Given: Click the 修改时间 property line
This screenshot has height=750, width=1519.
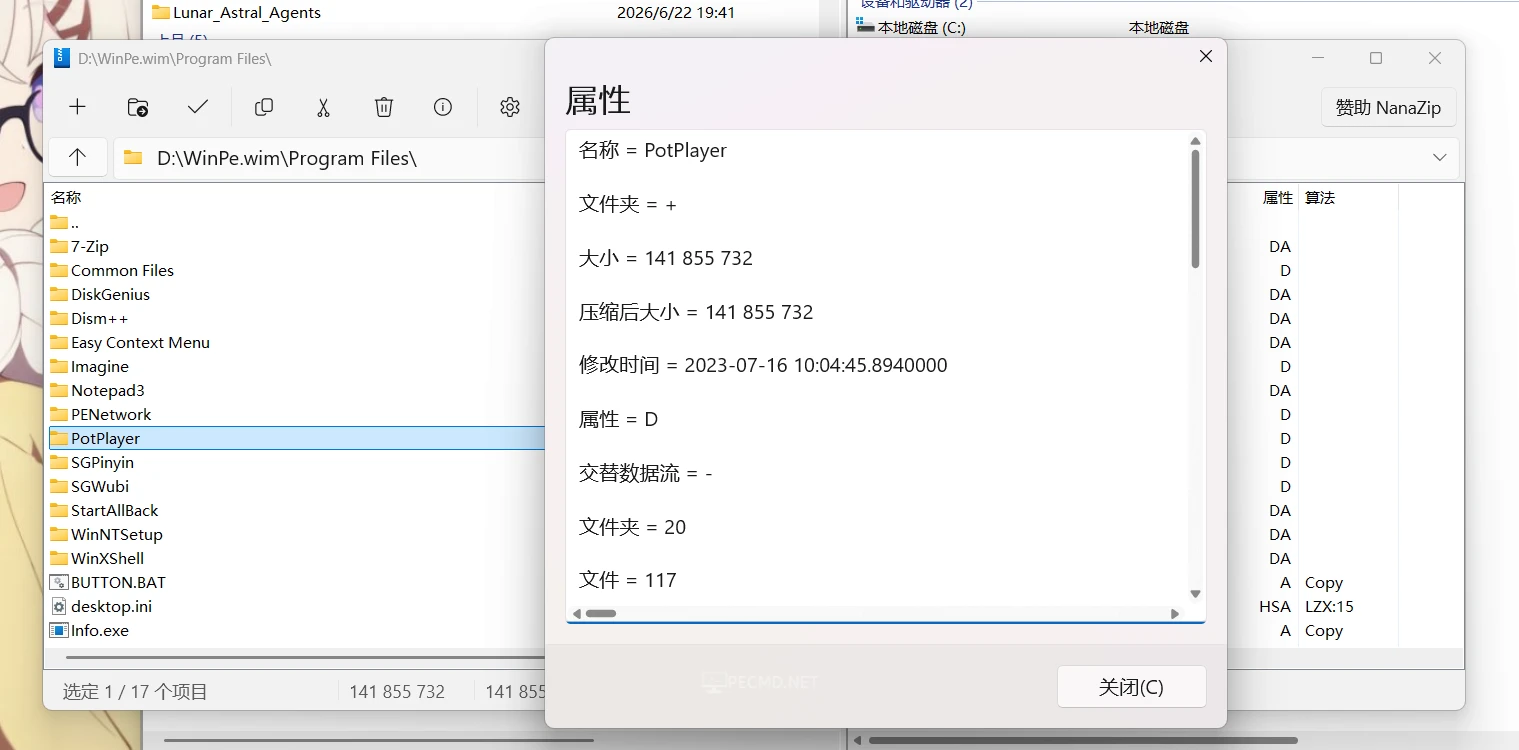Looking at the screenshot, I should point(763,365).
